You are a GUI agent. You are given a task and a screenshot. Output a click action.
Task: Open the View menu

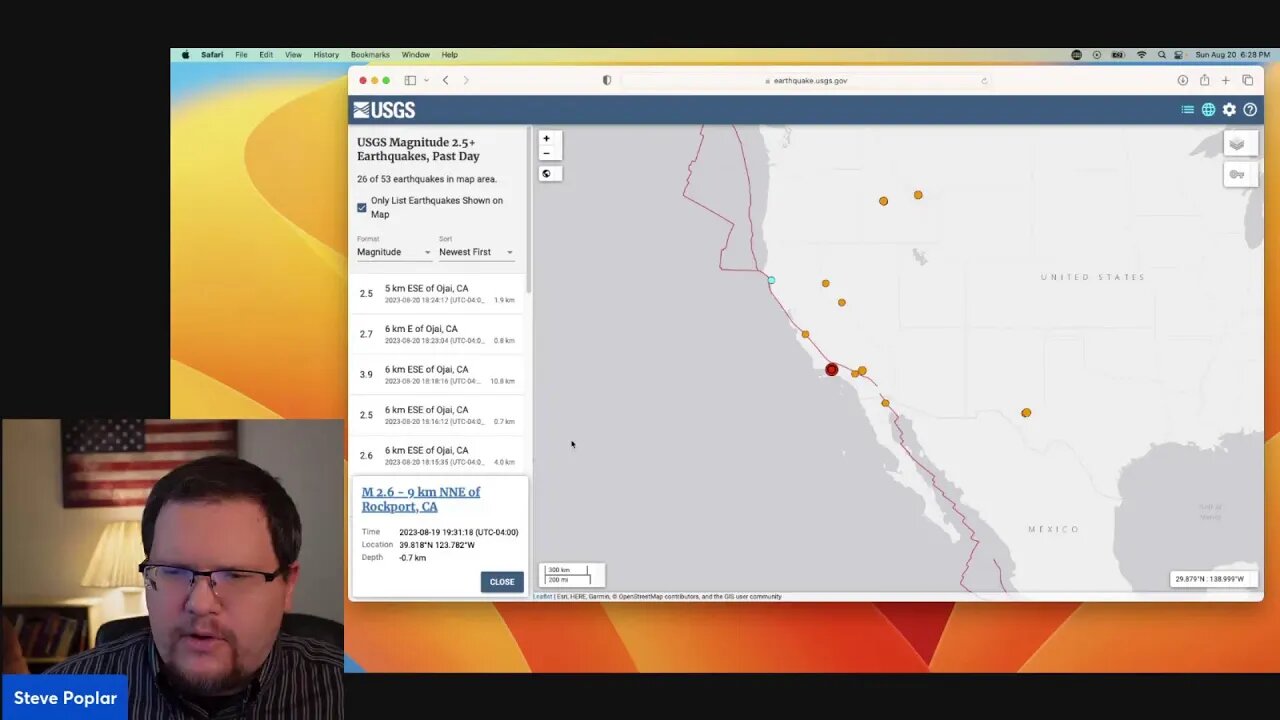[x=293, y=55]
